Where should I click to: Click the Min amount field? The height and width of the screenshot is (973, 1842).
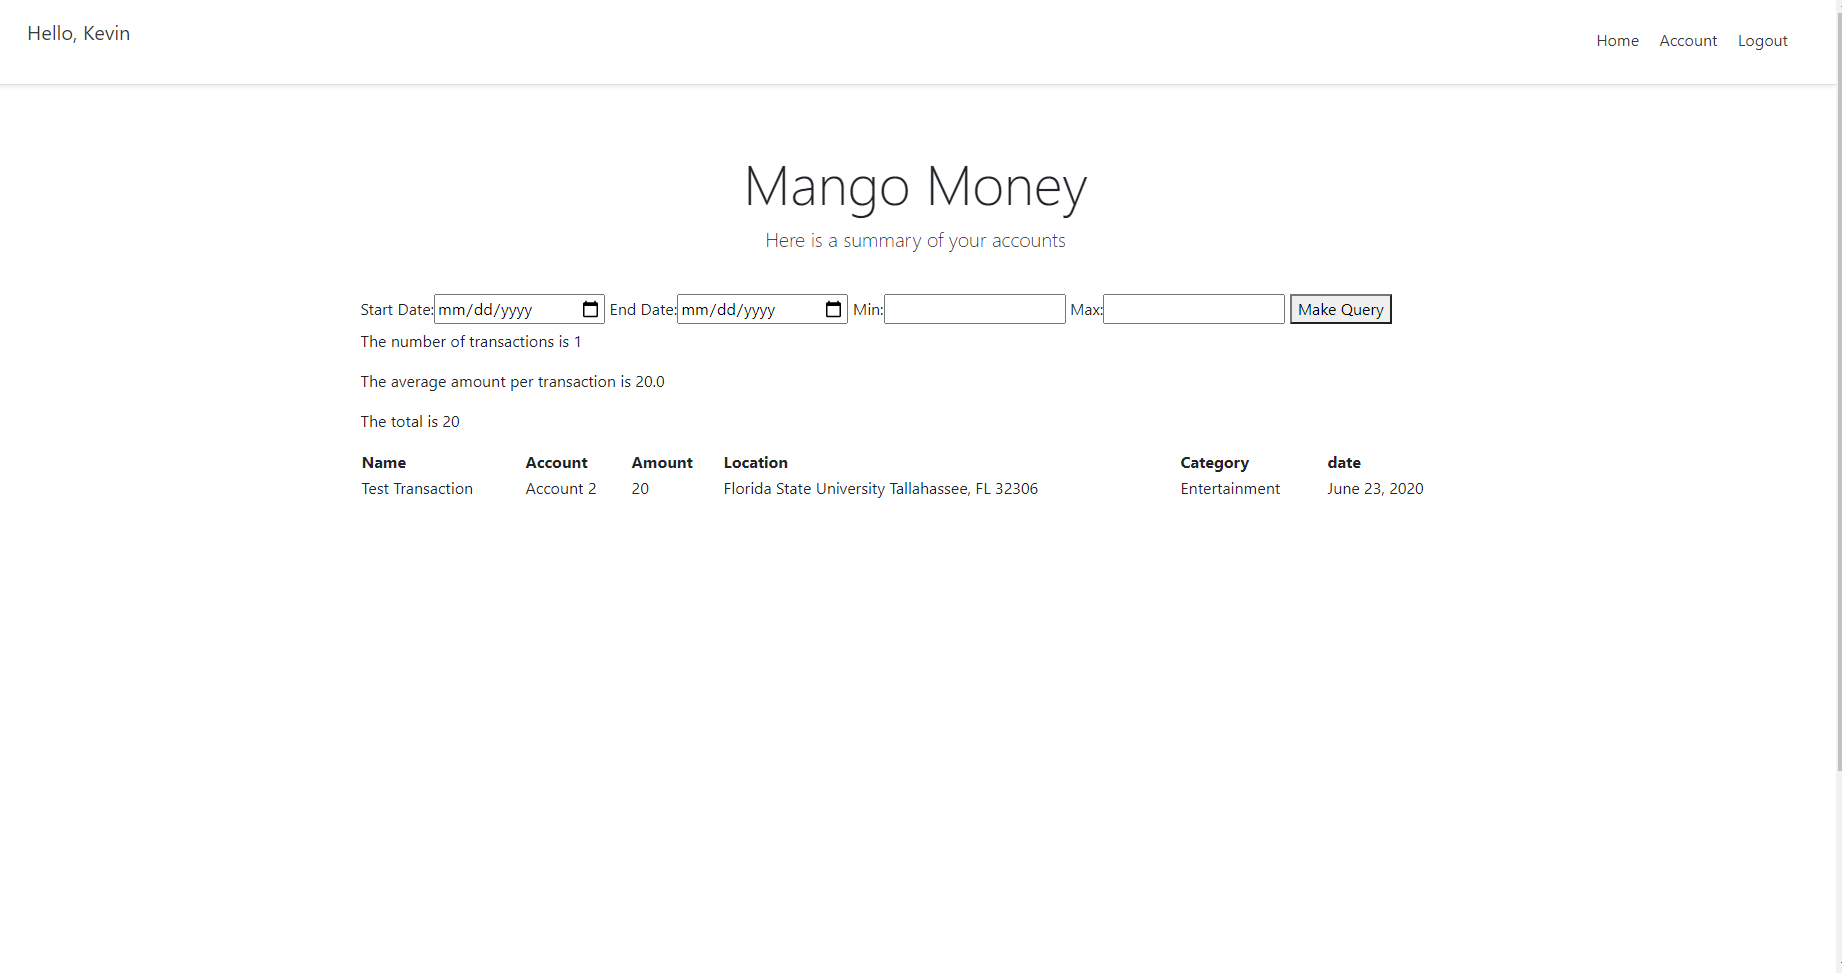[x=974, y=309]
